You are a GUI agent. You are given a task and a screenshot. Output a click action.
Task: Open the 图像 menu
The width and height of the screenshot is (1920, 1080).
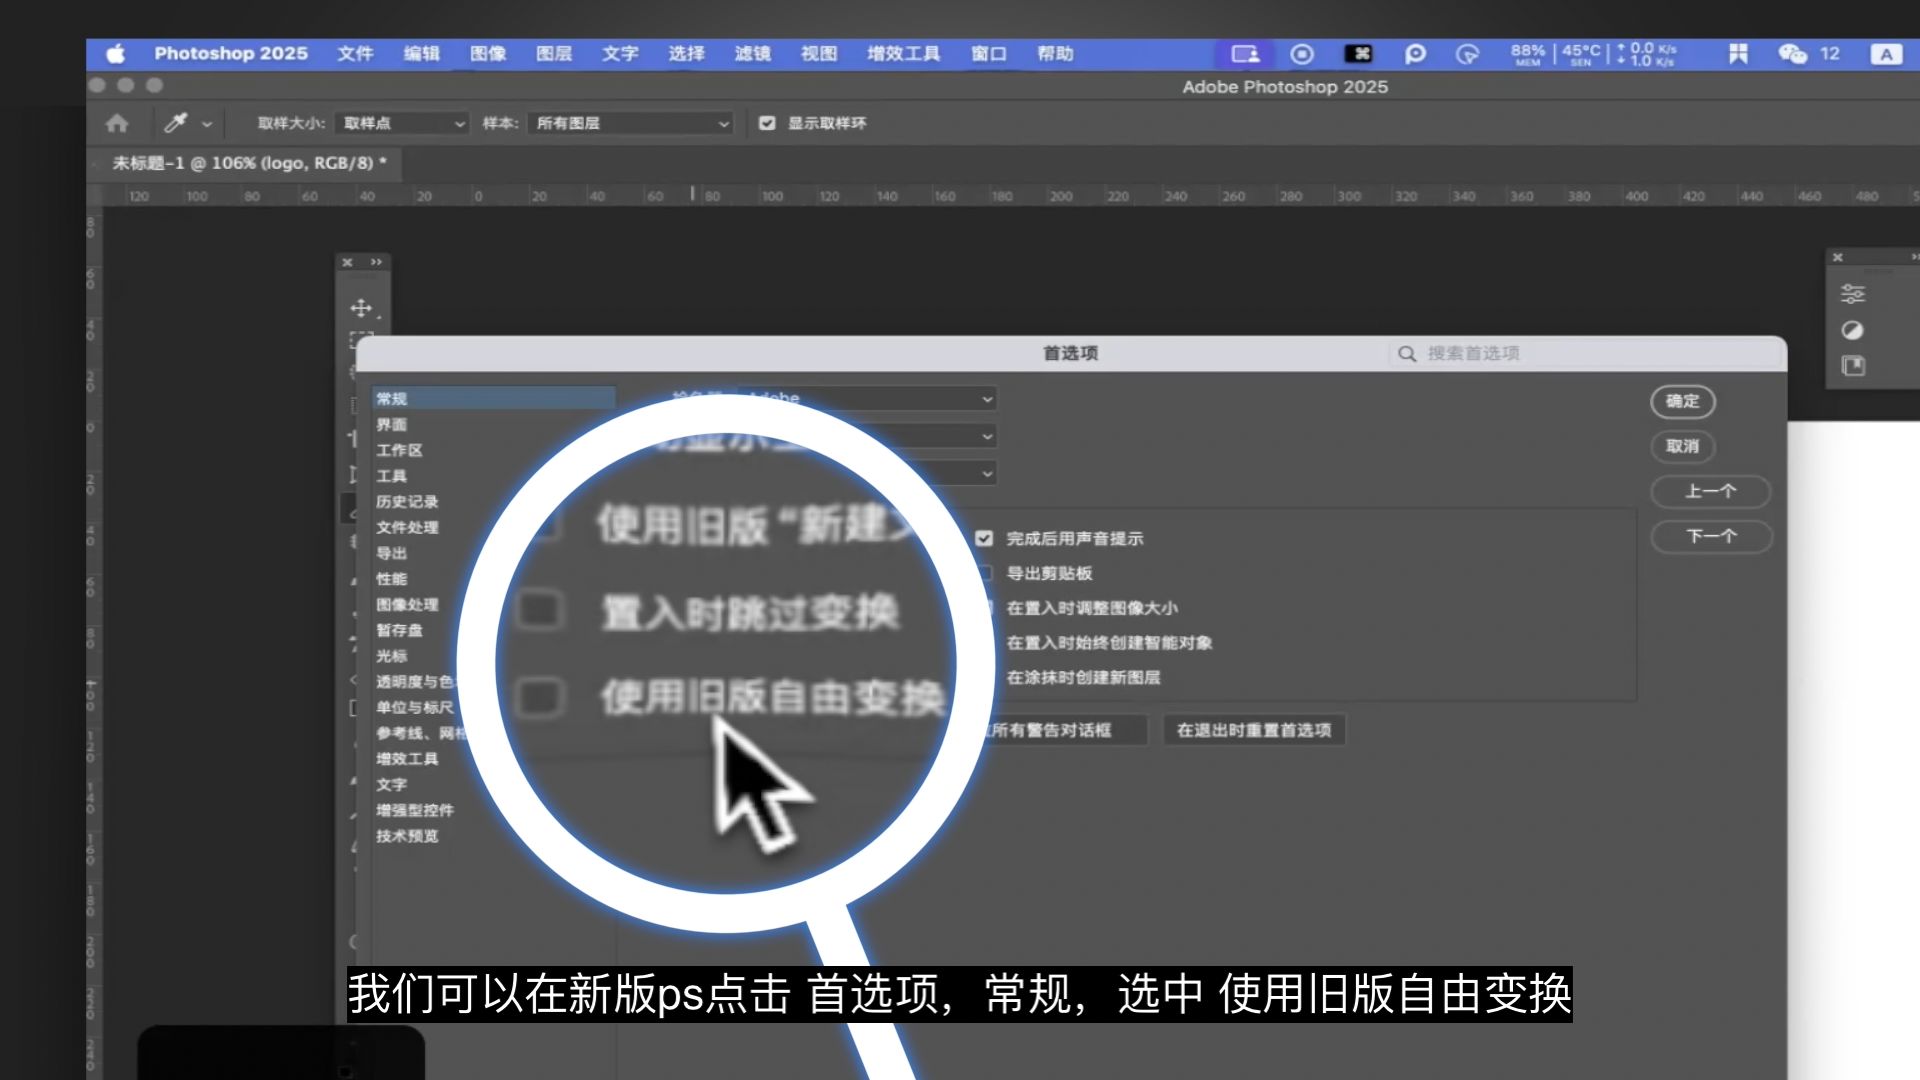(488, 54)
